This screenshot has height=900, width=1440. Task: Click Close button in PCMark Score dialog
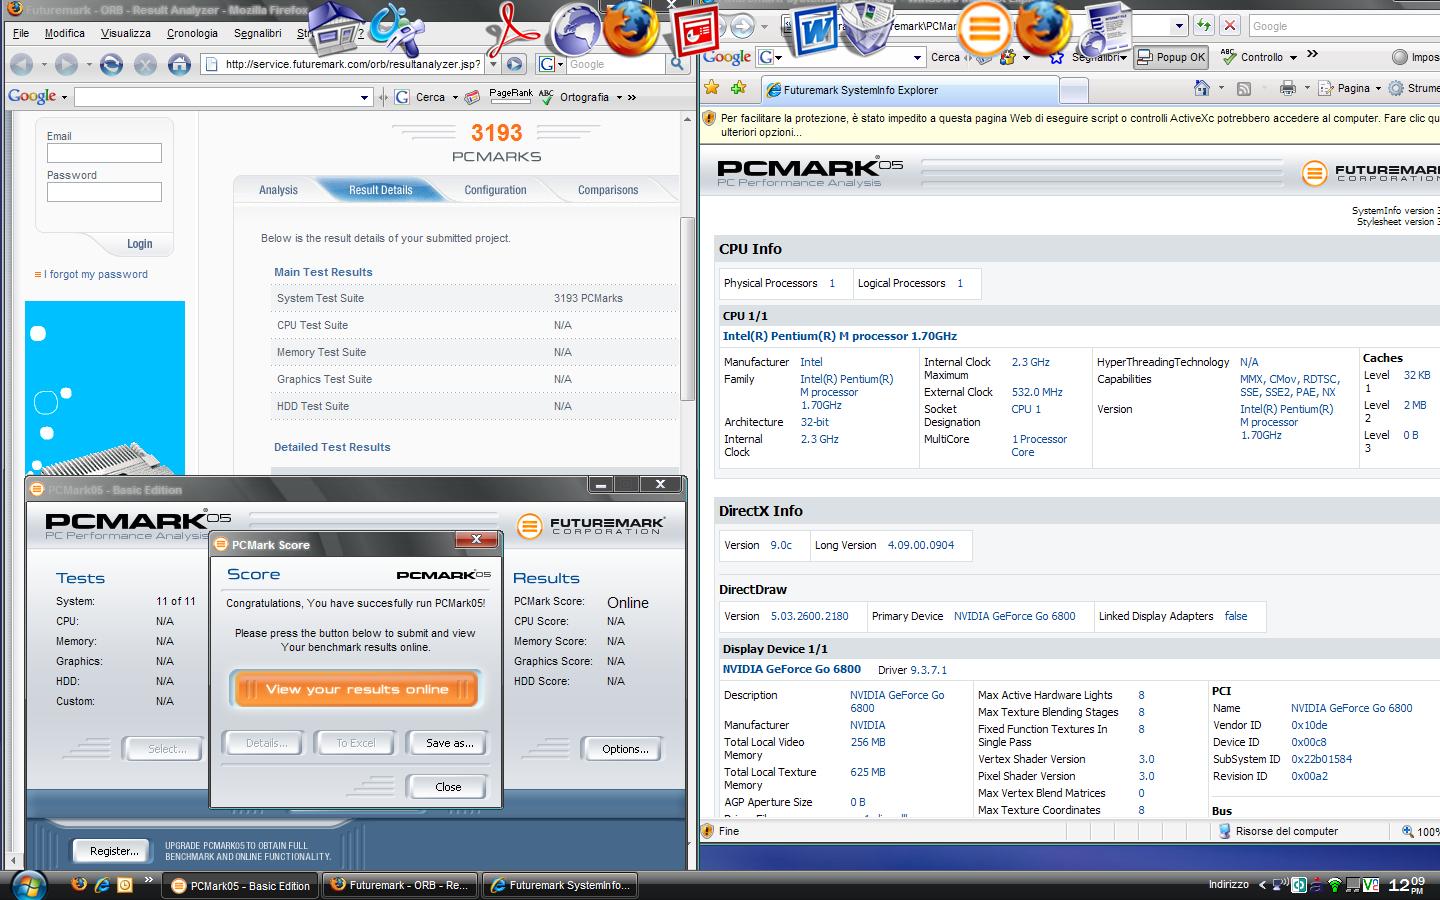coord(448,787)
